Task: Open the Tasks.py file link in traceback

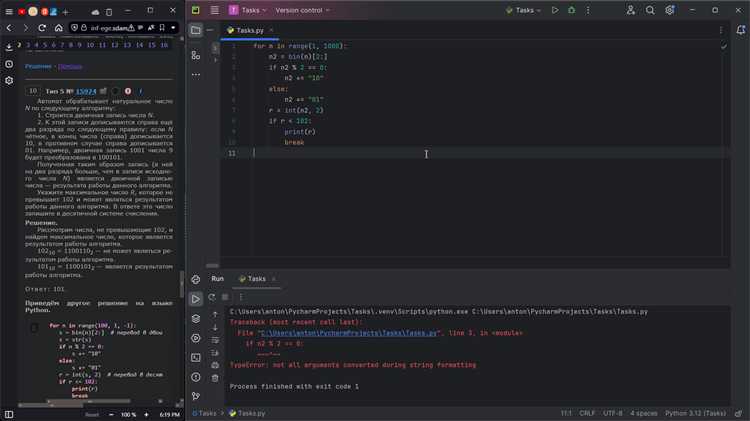Action: click(x=348, y=332)
